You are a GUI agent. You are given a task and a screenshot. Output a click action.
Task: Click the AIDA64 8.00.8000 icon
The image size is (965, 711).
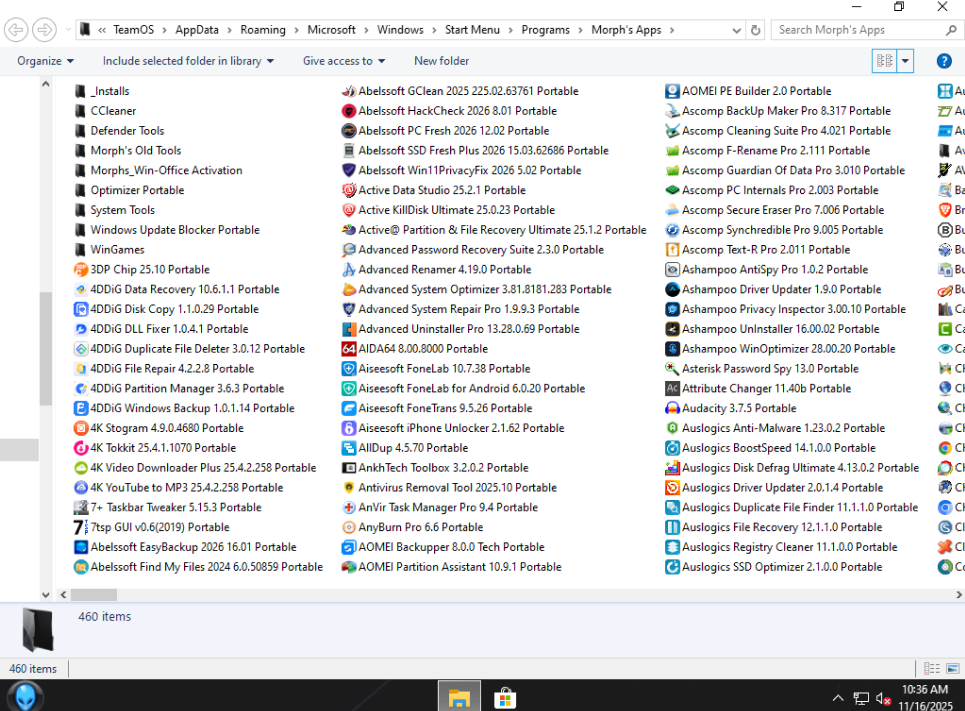click(x=349, y=349)
